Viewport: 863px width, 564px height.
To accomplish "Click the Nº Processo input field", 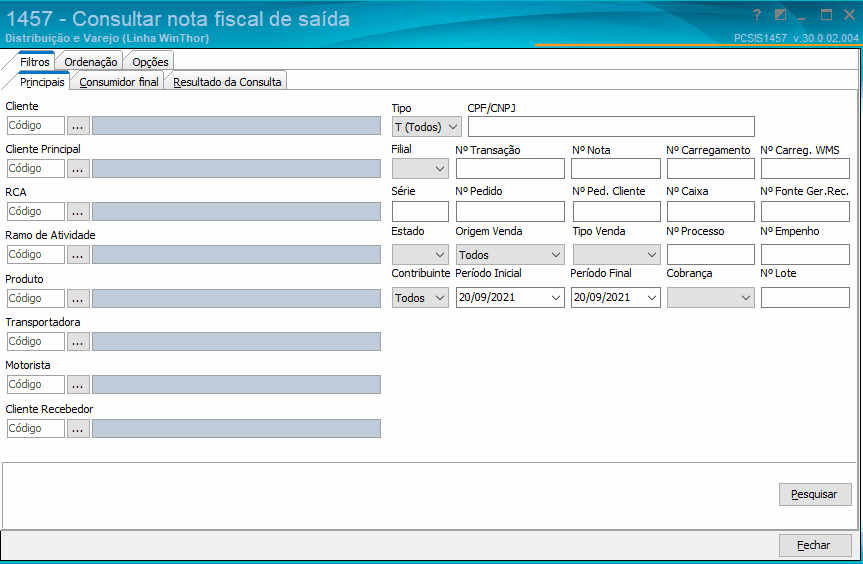I will pyautogui.click(x=711, y=254).
